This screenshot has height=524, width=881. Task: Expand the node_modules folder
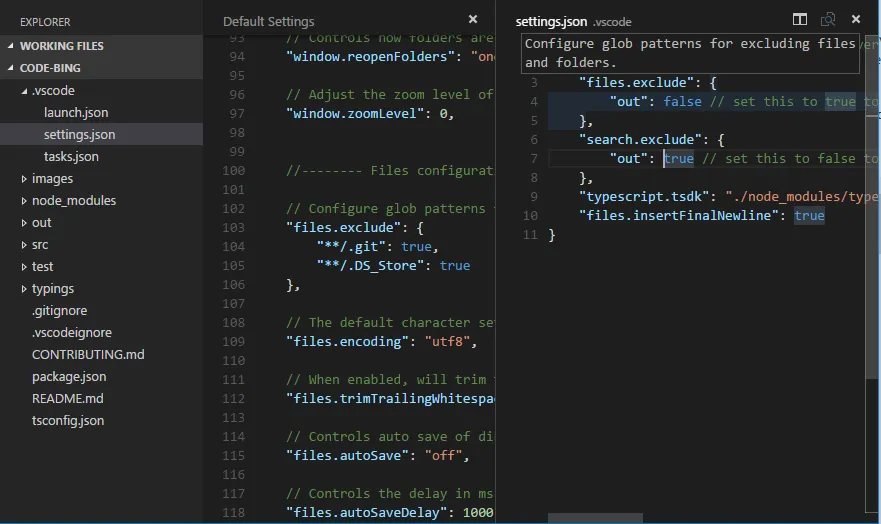24,201
